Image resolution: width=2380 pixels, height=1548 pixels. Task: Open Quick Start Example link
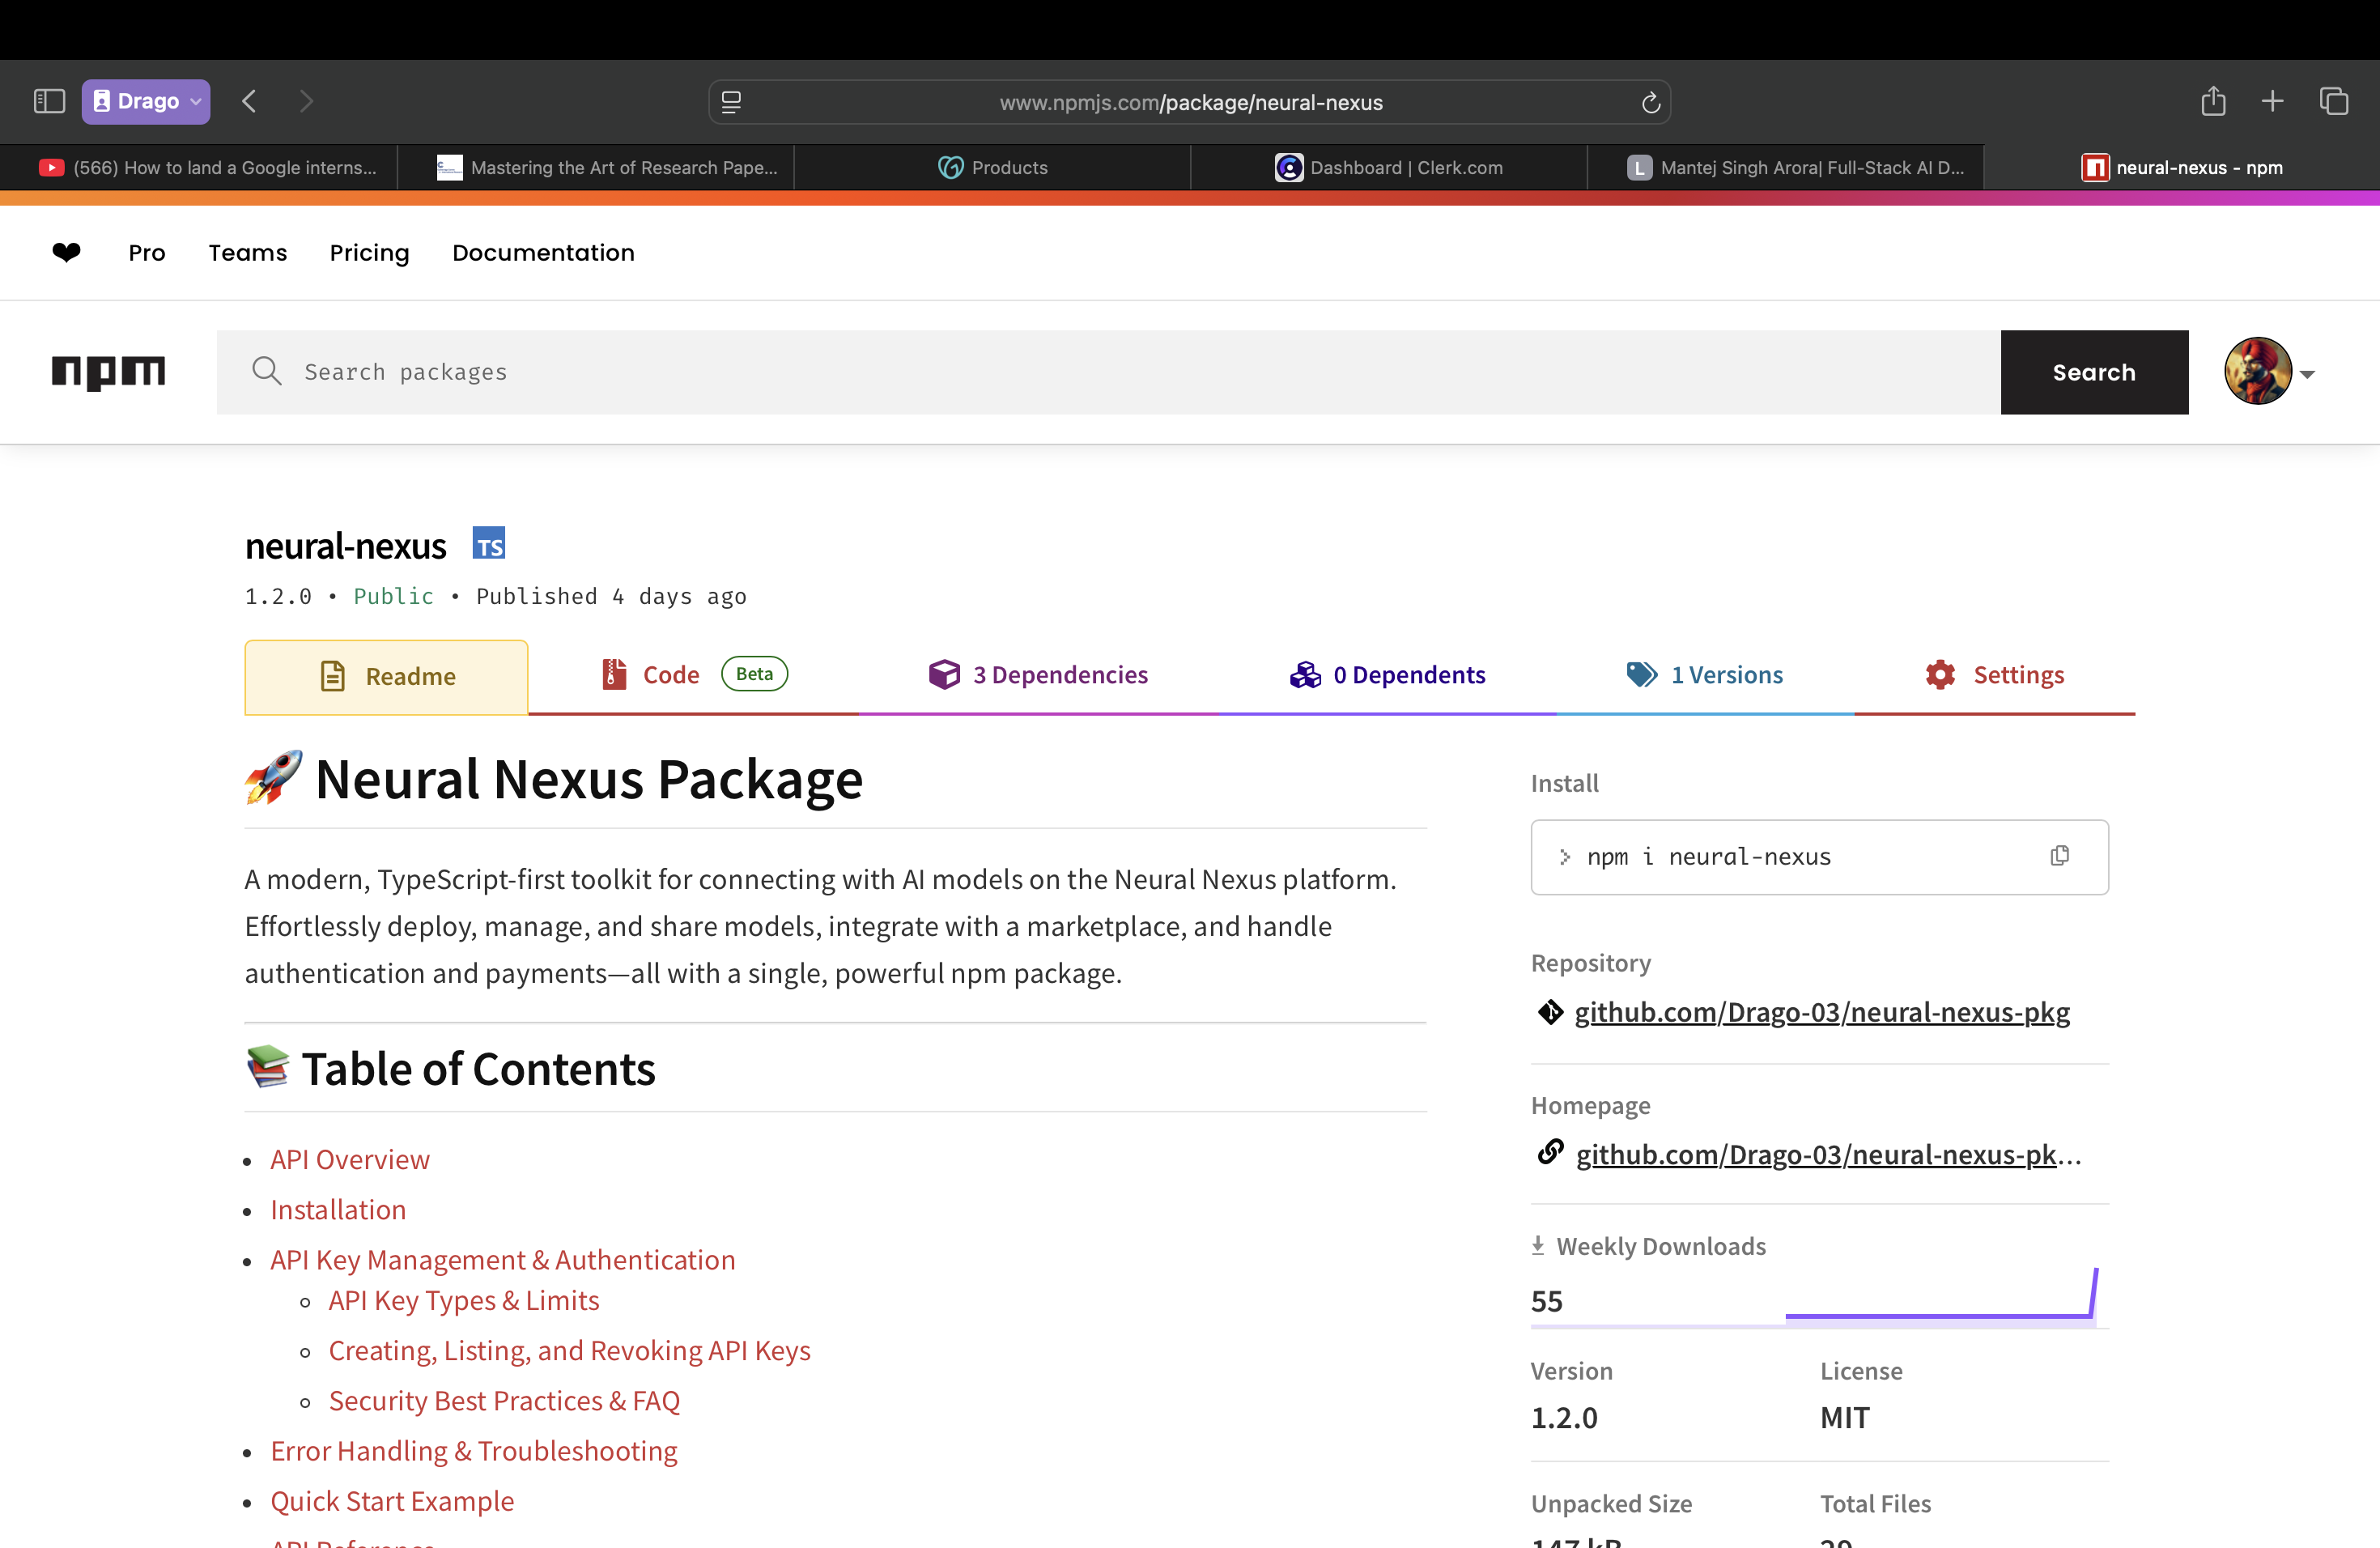[x=392, y=1501]
